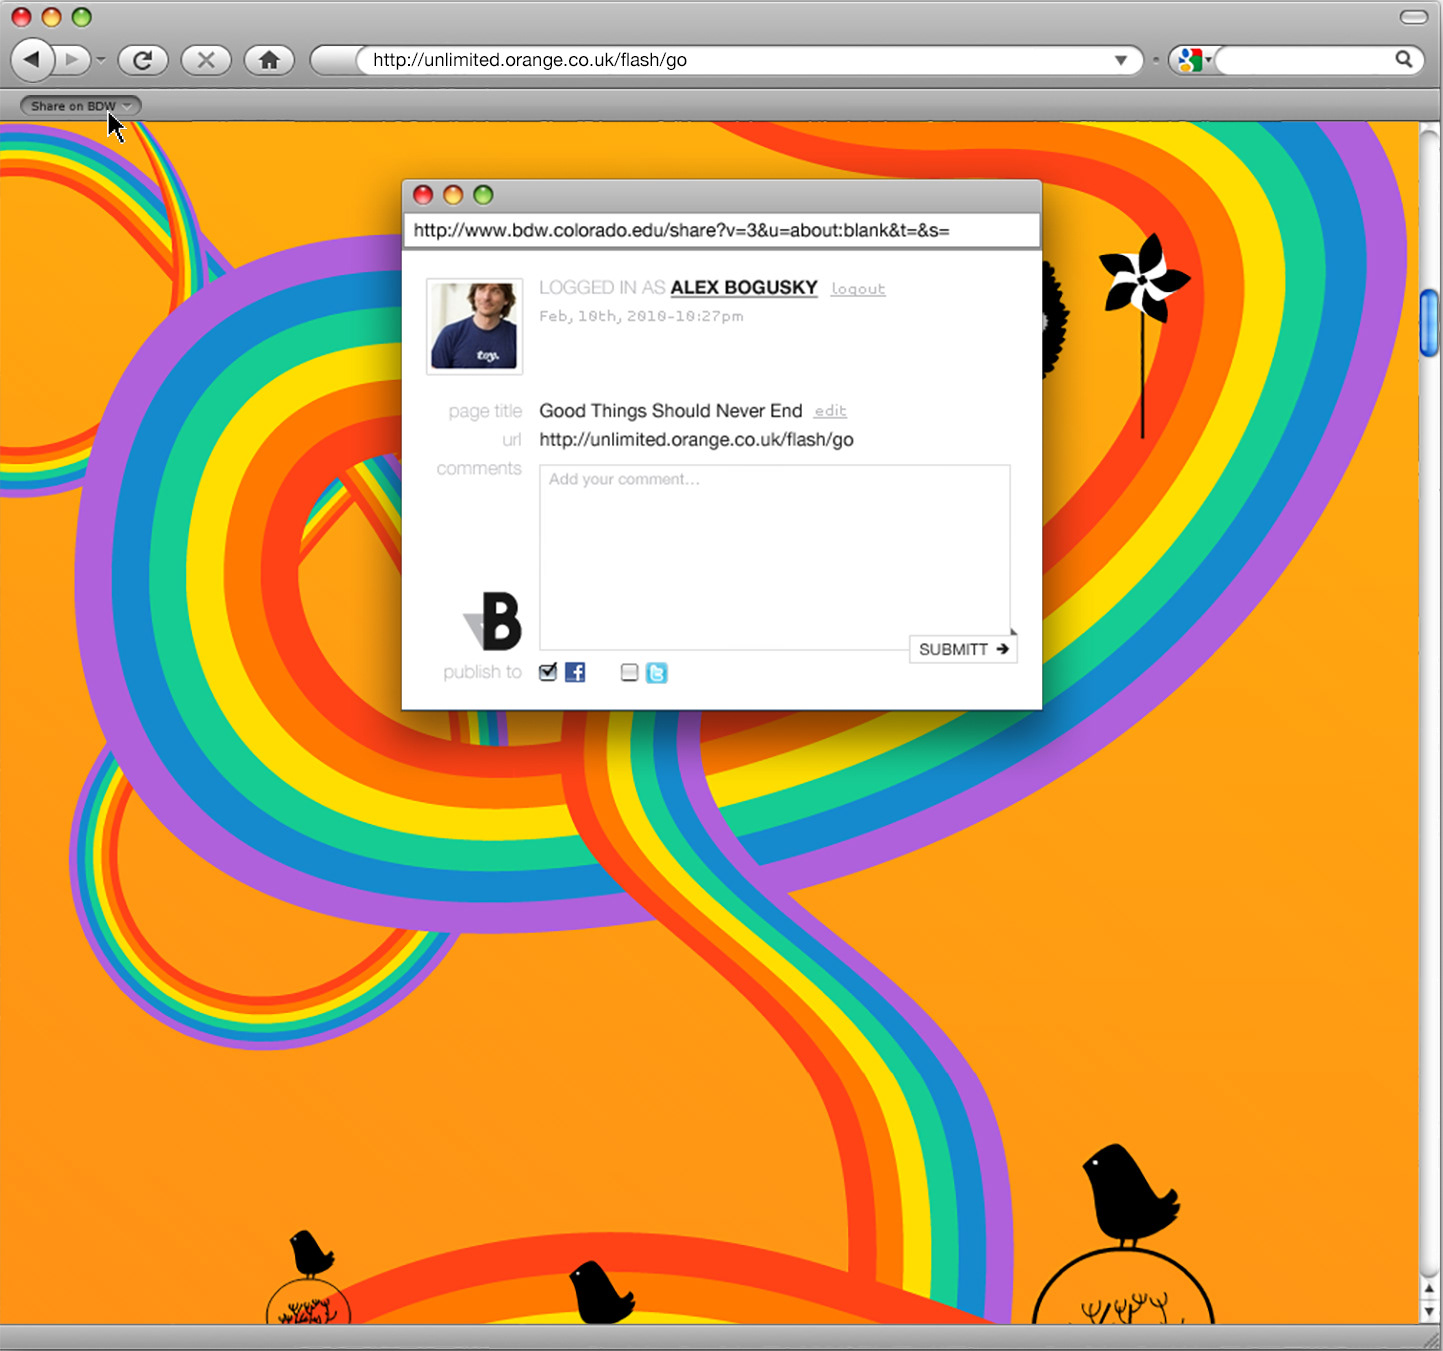Expand the Share on BDW dropdown arrow

click(127, 106)
